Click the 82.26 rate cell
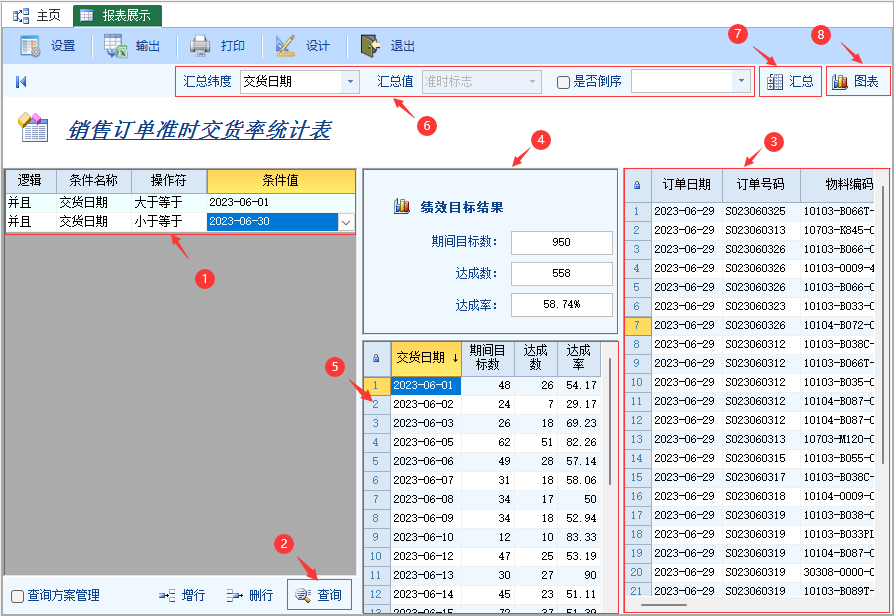The image size is (894, 616). pyautogui.click(x=579, y=442)
